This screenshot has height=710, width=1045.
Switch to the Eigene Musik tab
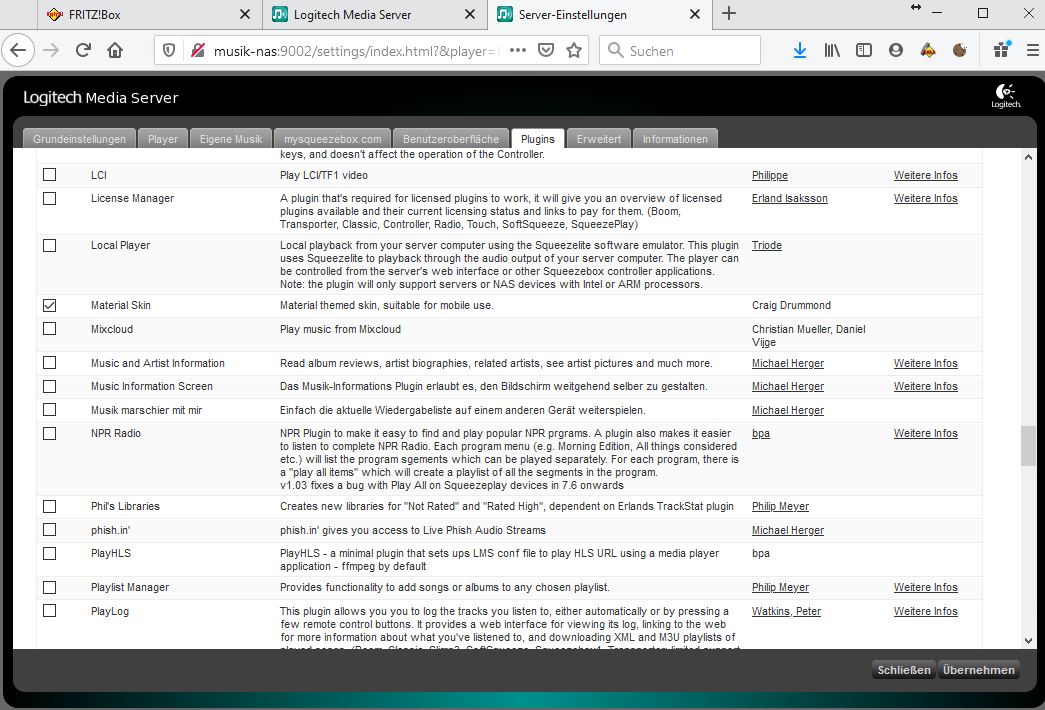click(x=231, y=139)
